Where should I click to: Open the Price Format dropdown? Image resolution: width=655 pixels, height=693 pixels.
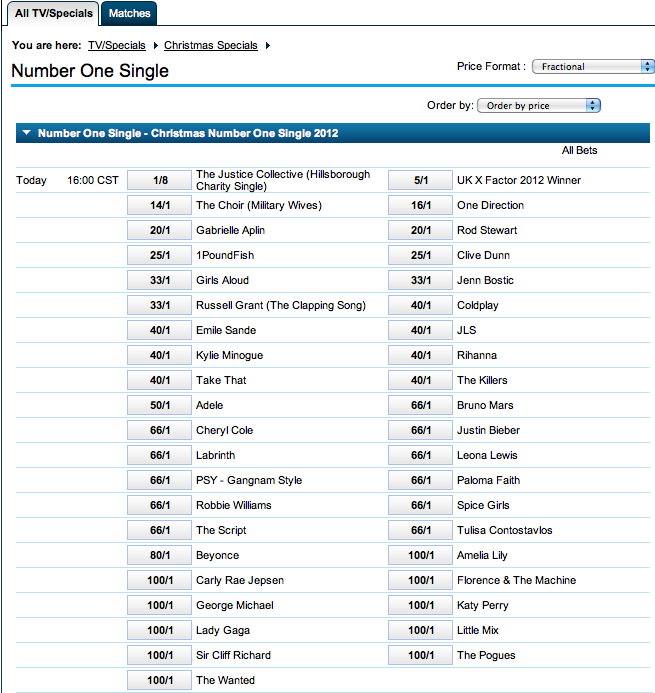point(593,66)
